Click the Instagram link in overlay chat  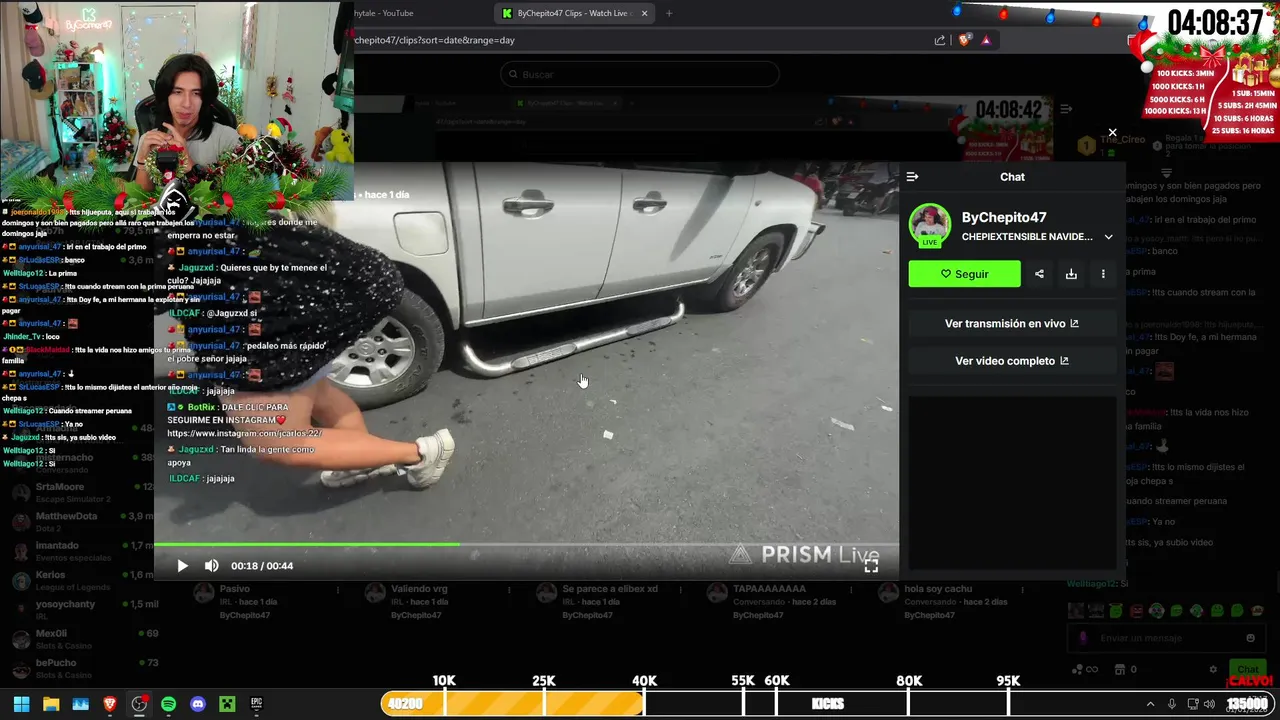click(x=244, y=433)
